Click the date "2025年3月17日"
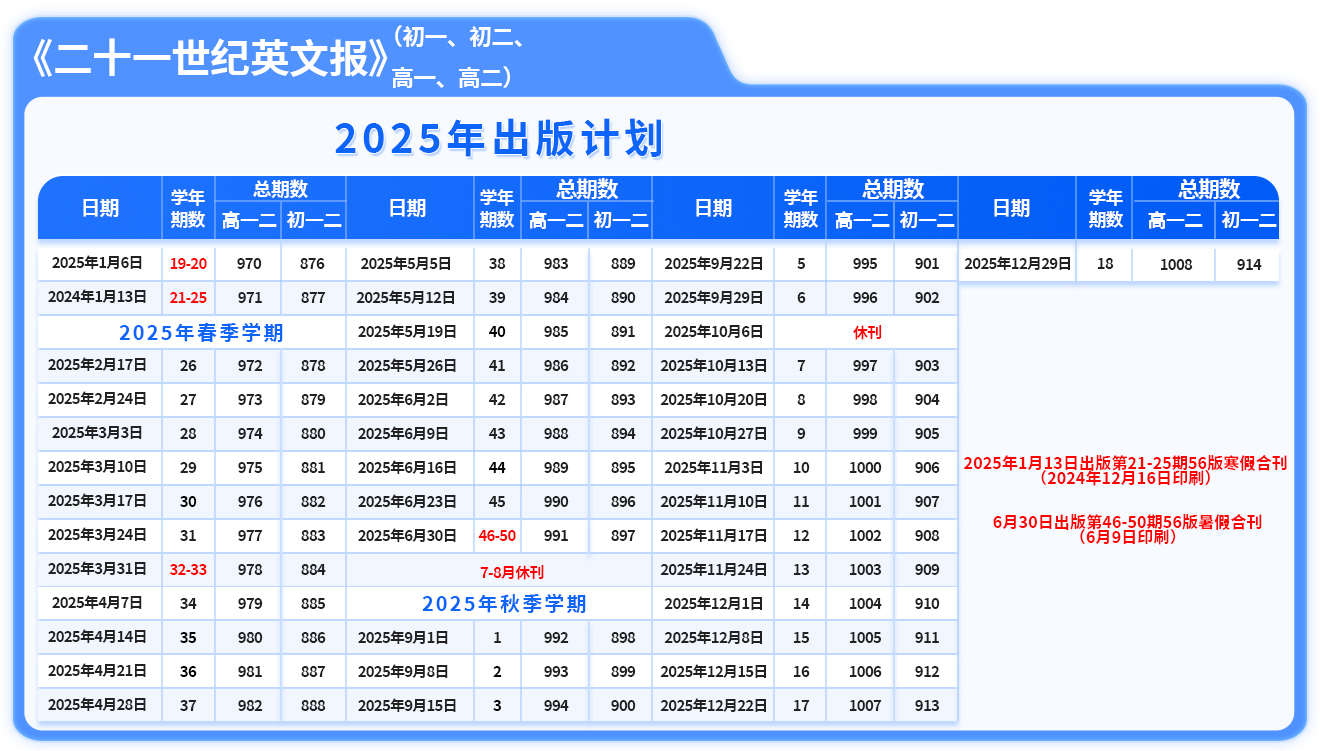The height and width of the screenshot is (751, 1320). tap(97, 501)
